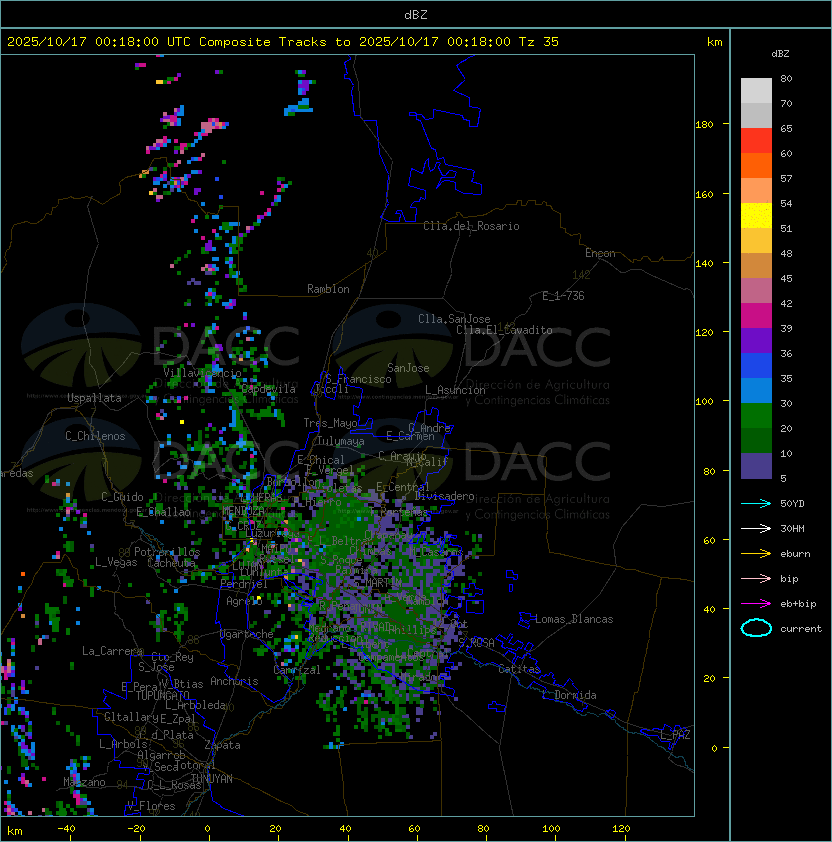Click the 'Capdevila' map label
Image resolution: width=832 pixels, height=842 pixels.
[268, 389]
